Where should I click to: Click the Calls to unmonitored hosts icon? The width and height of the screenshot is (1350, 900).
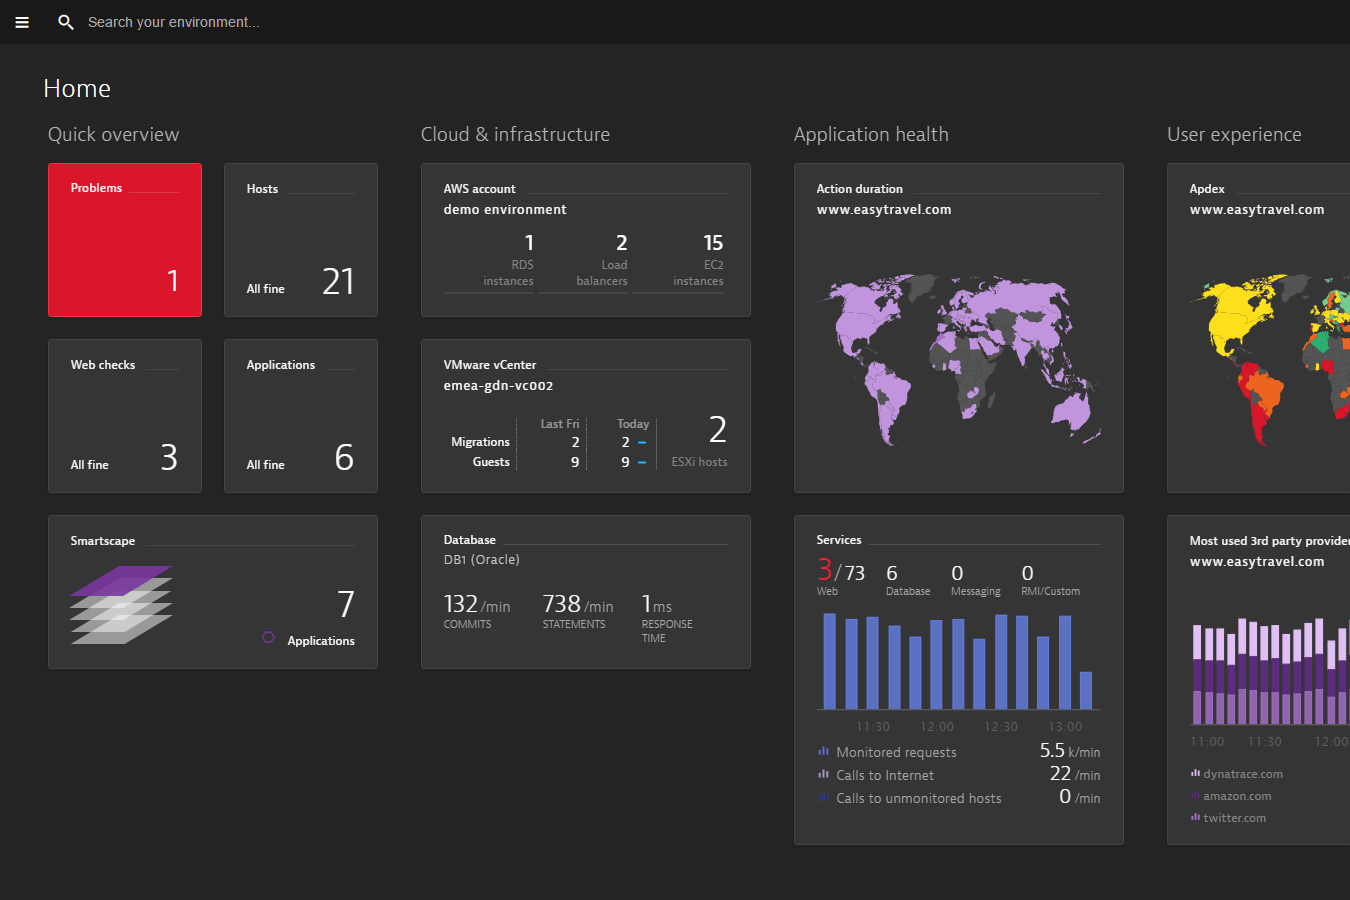(x=823, y=797)
